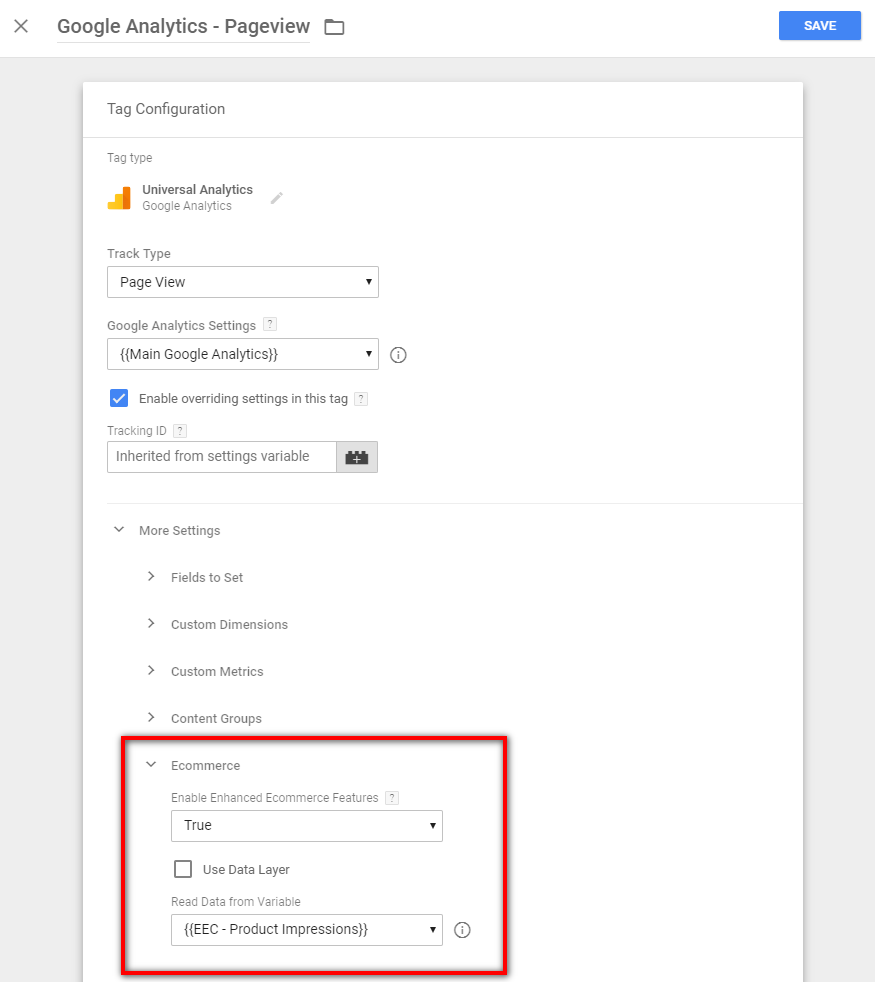The image size is (875, 982).
Task: Click info icon beside EEC - Product Impressions dropdown
Action: tap(462, 930)
